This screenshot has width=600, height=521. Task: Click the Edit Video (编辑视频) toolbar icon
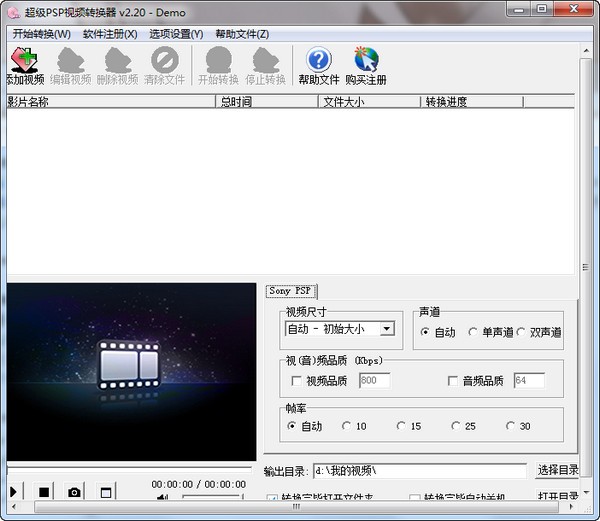71,66
